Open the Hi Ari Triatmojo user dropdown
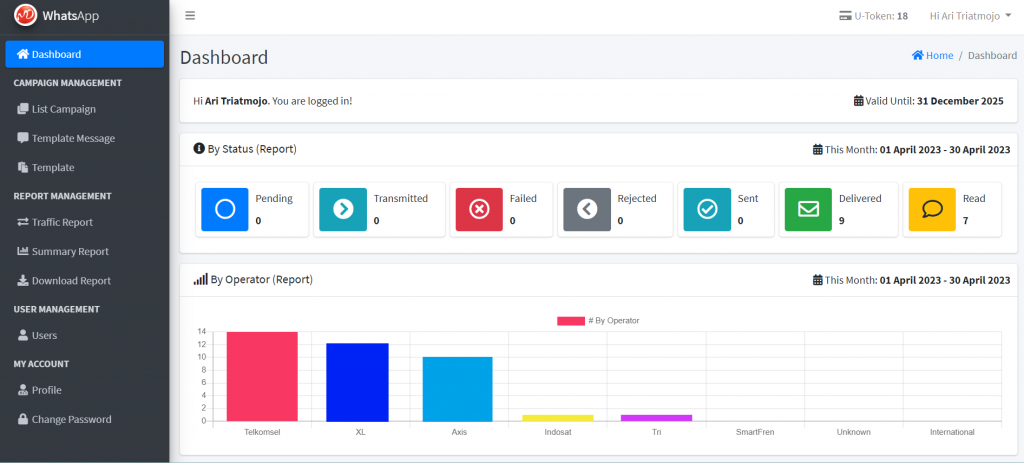Screen dimensions: 1024x463 coord(969,16)
